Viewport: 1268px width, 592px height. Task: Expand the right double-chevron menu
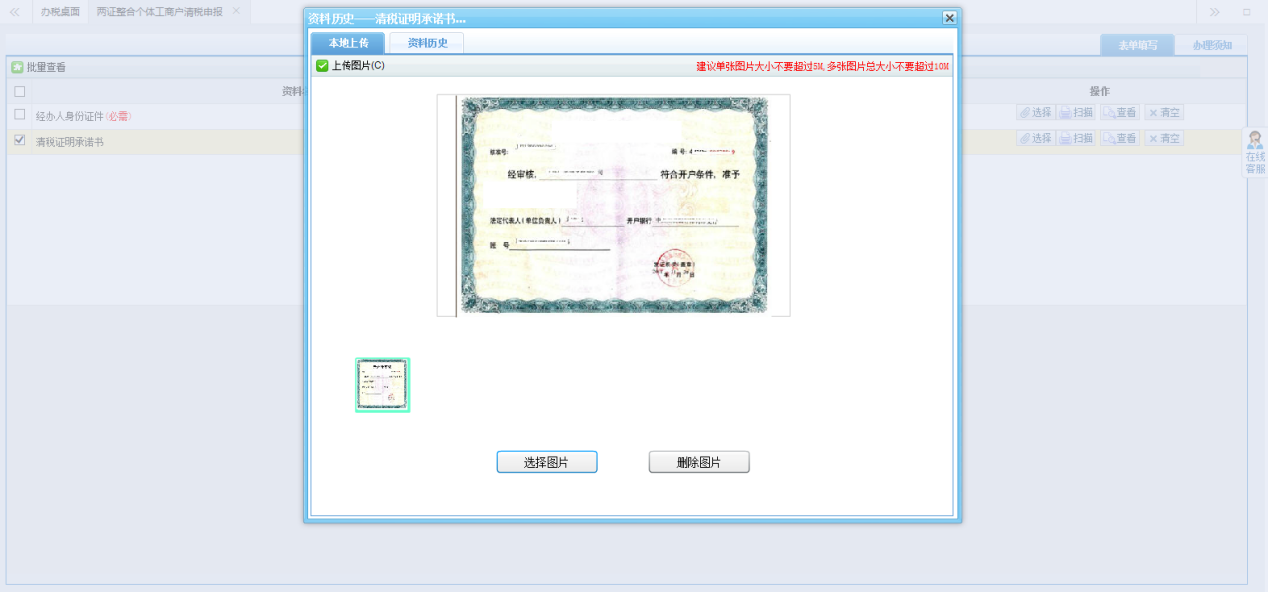(x=1213, y=12)
